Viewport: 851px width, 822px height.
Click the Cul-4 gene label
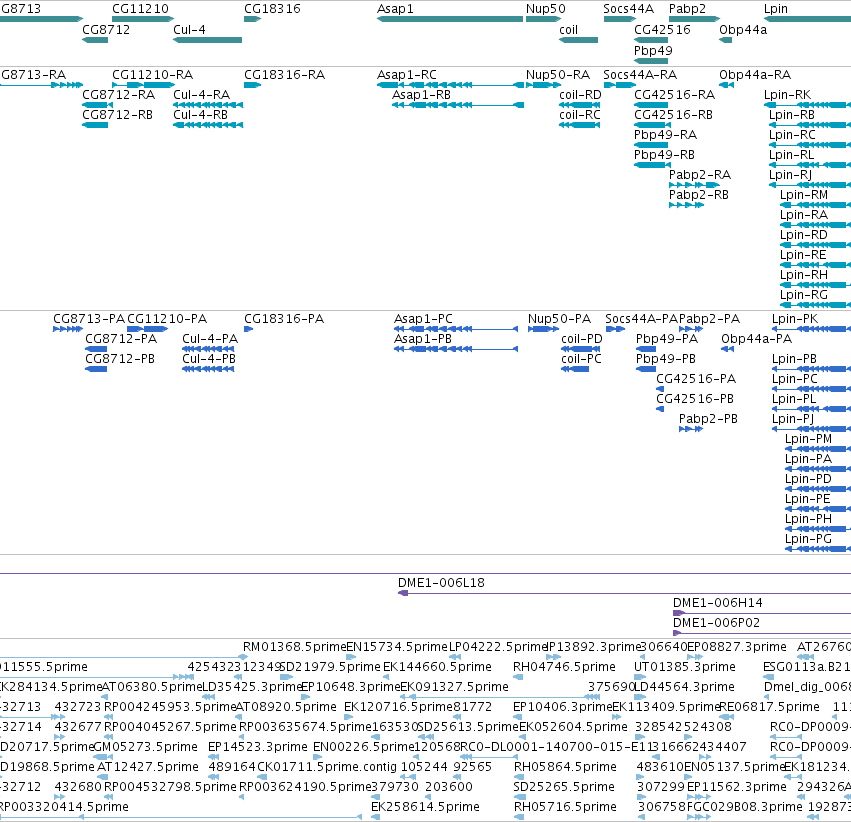pos(189,29)
